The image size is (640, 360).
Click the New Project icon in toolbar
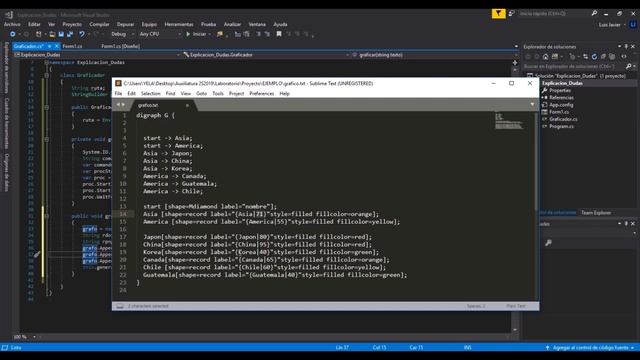(x=39, y=34)
